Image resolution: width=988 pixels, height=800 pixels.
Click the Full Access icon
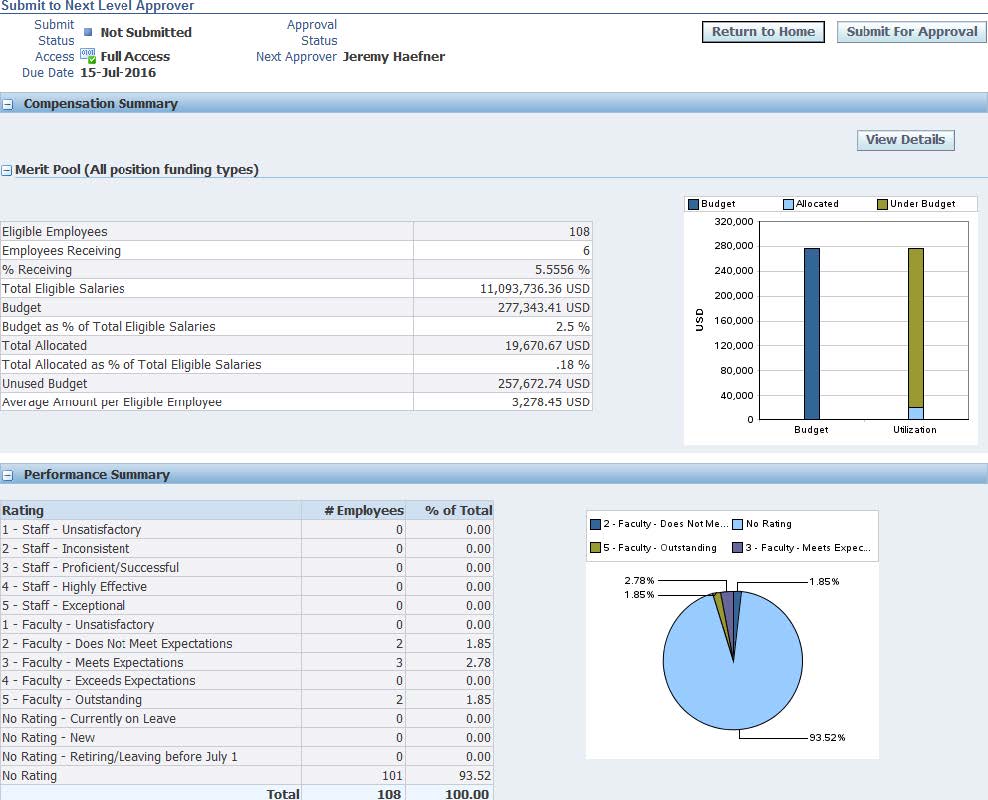coord(88,57)
